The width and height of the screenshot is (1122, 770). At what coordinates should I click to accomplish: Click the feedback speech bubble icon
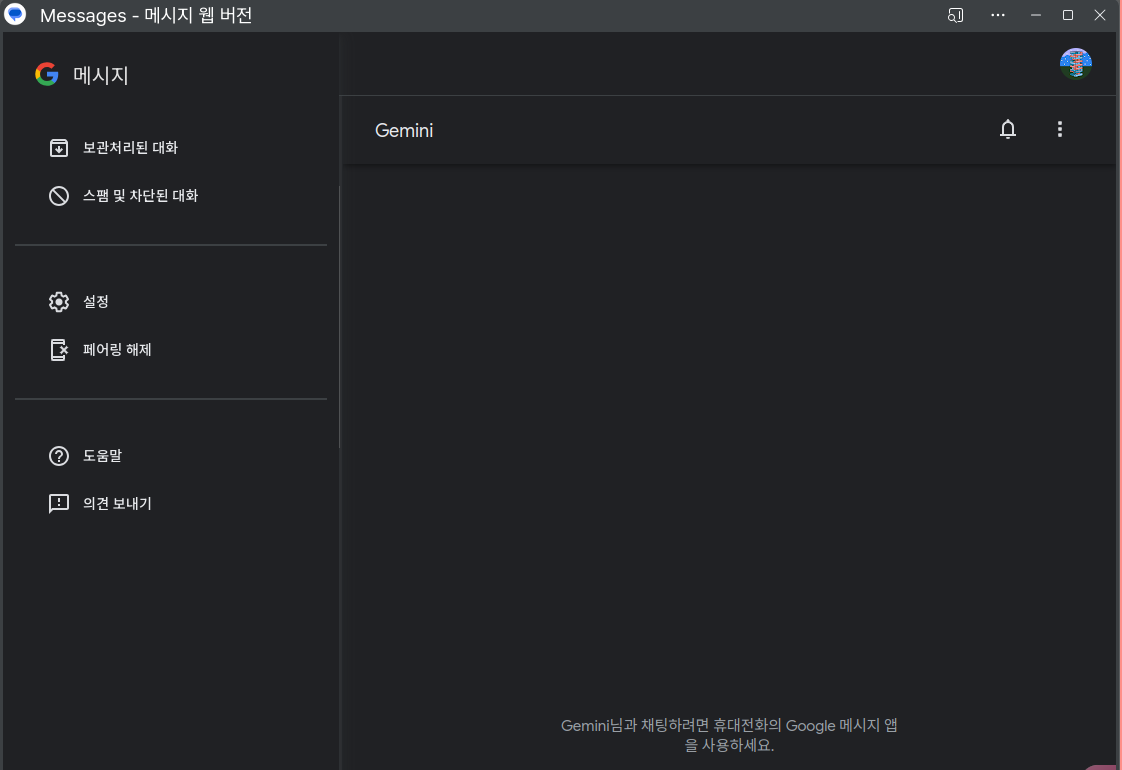tap(59, 504)
